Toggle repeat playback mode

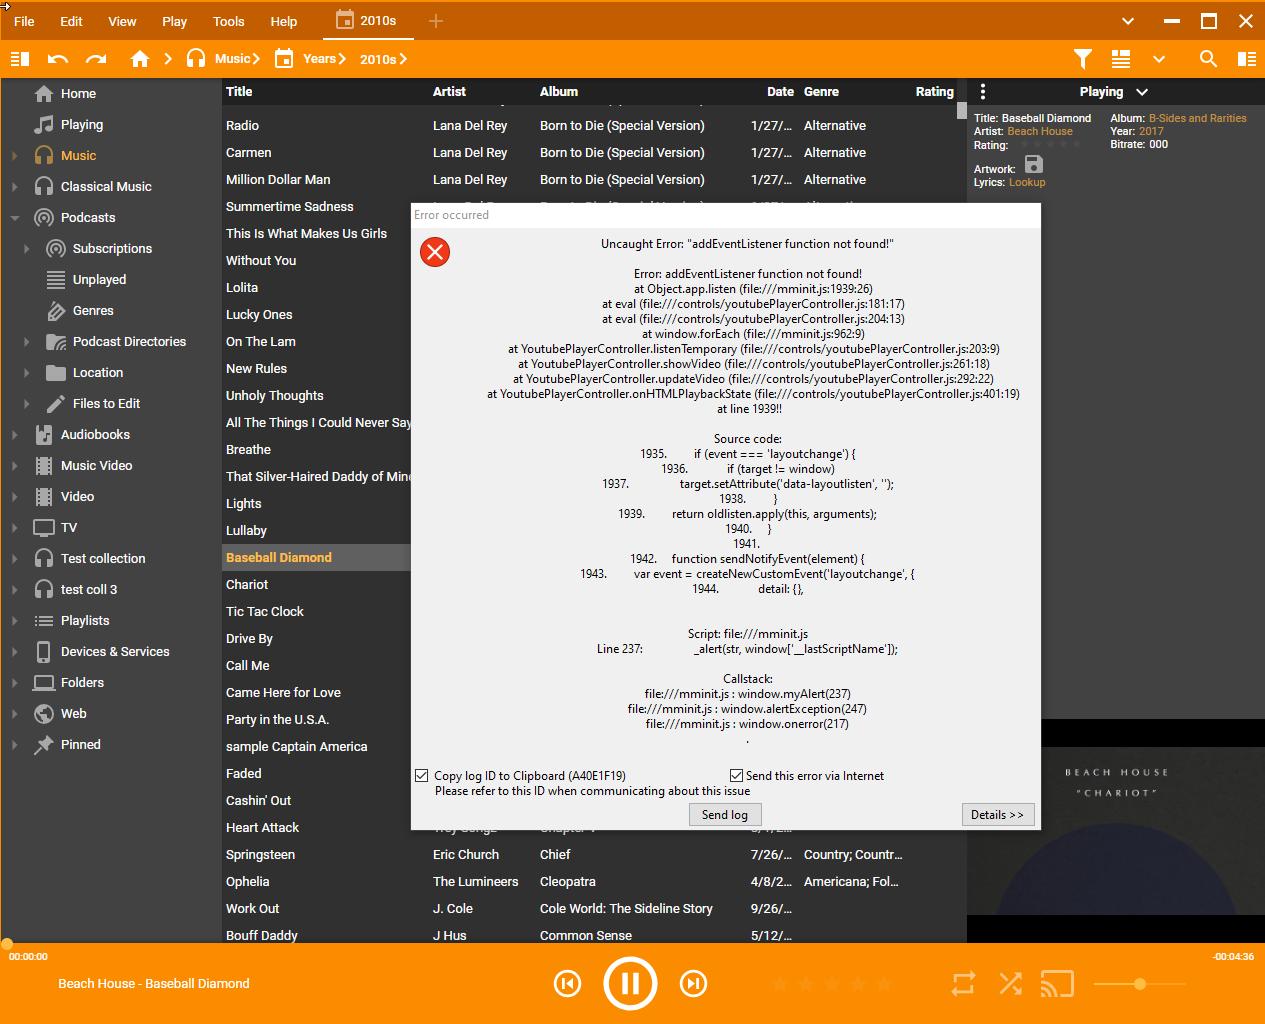pos(963,984)
